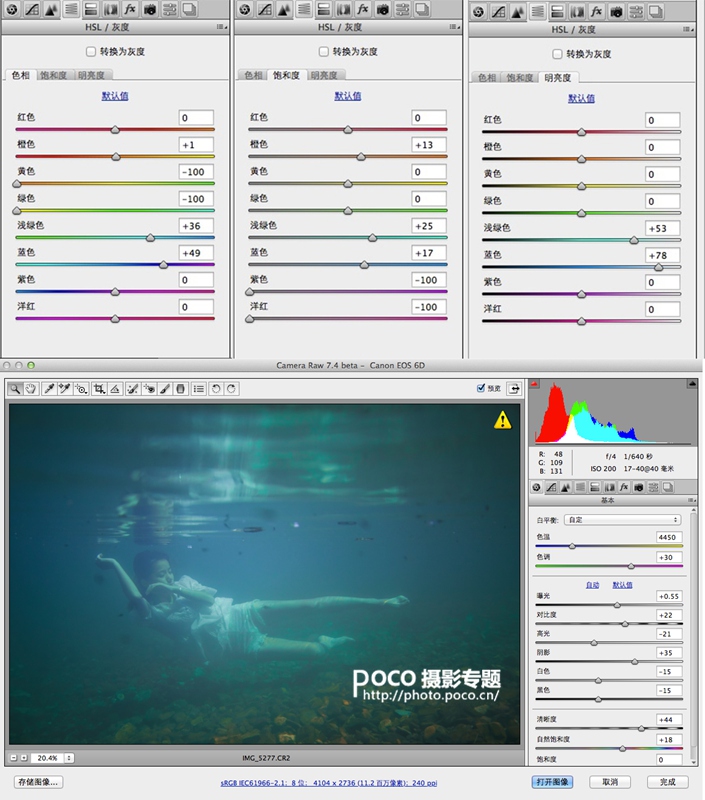
Task: Switch to 色相 tab in middle HSL panel
Action: (253, 76)
